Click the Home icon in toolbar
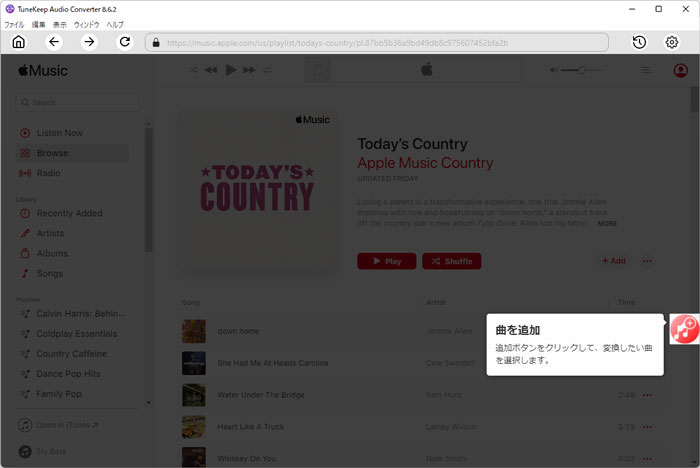 (18, 42)
